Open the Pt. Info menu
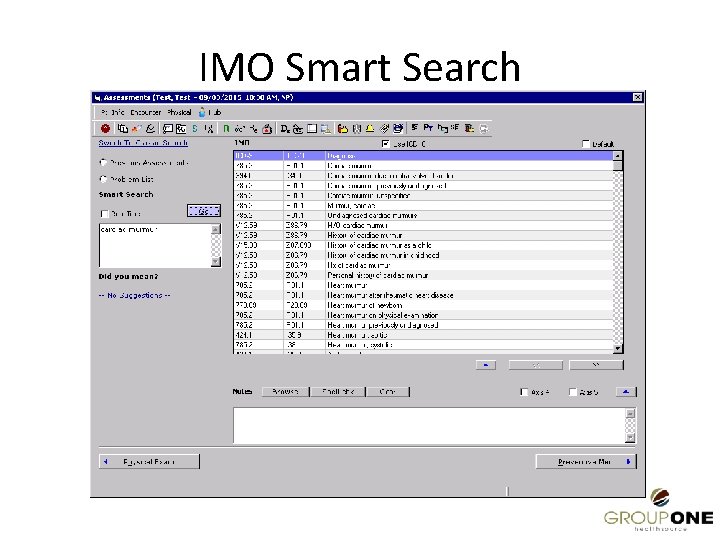Viewport: 720px width, 540px height. (112, 112)
